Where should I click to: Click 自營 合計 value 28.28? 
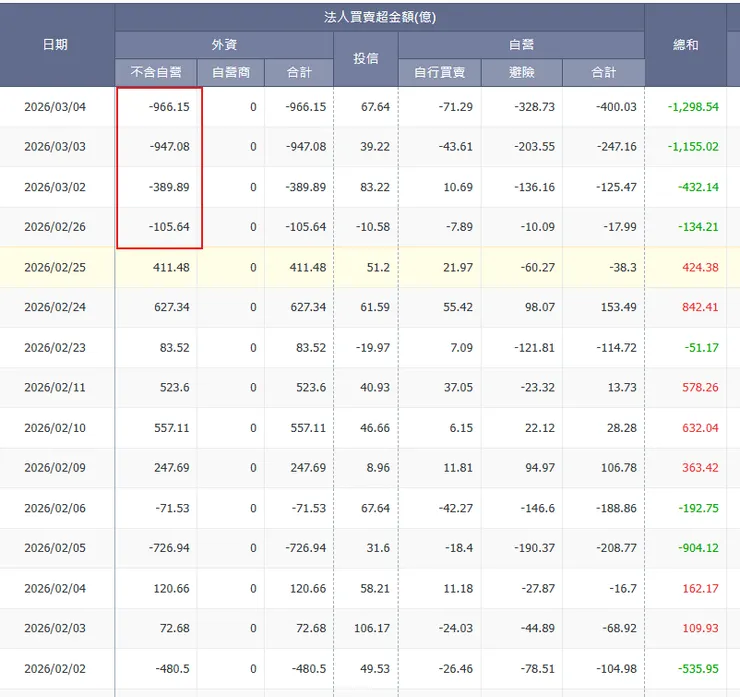622,428
